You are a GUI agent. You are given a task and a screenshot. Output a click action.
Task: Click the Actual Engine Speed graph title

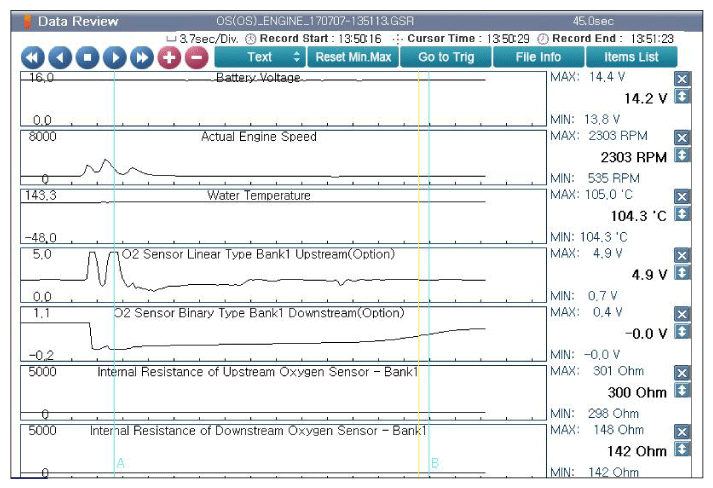click(259, 136)
